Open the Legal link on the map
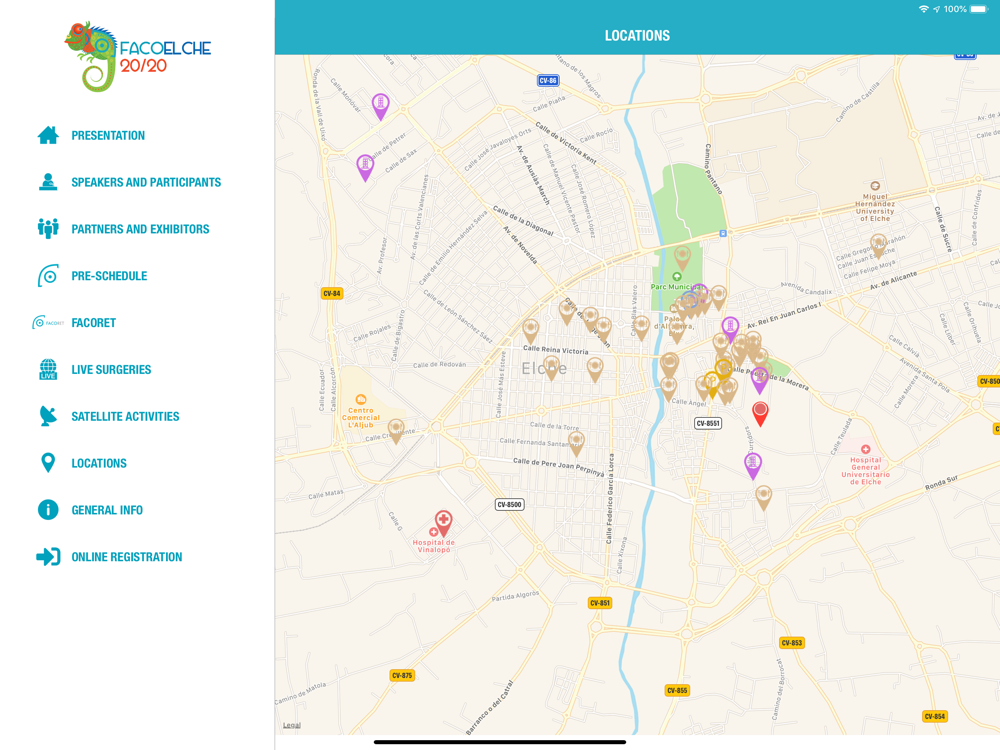Viewport: 1000px width, 750px height. [x=291, y=725]
